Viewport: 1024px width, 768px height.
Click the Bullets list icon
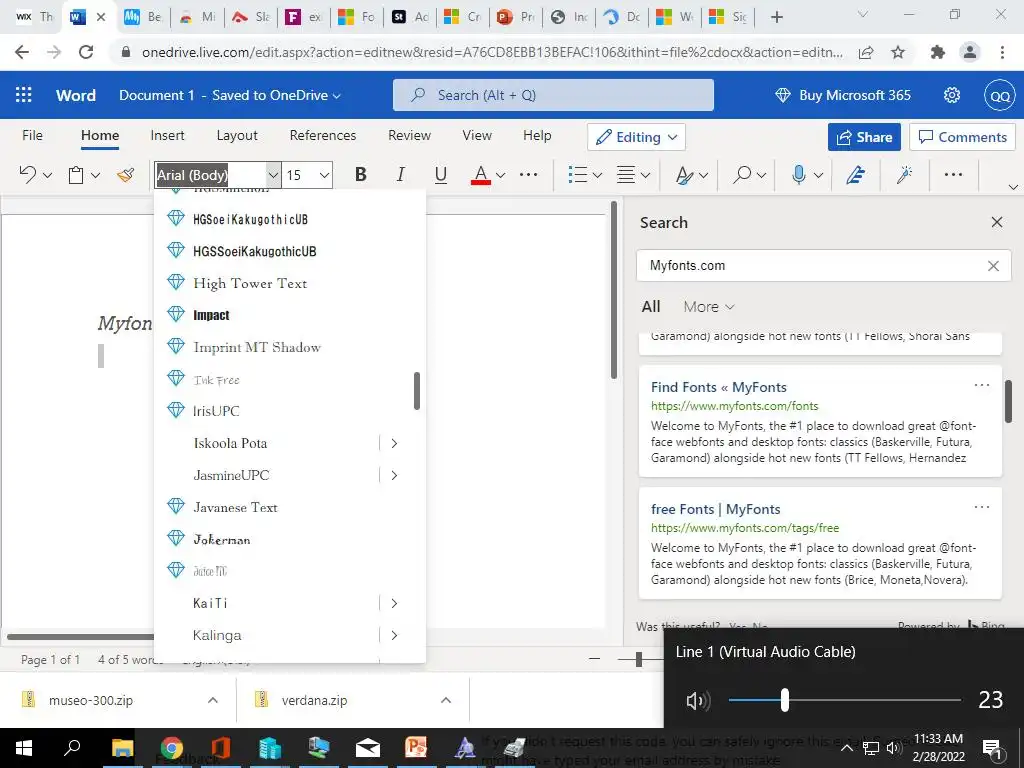pyautogui.click(x=577, y=174)
